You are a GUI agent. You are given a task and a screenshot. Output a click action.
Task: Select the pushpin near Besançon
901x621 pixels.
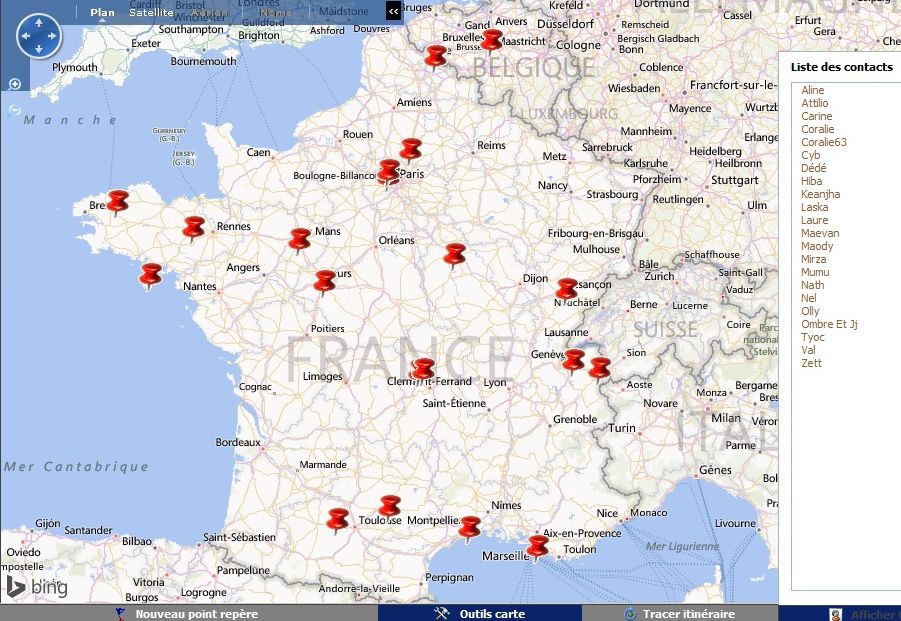tap(567, 289)
